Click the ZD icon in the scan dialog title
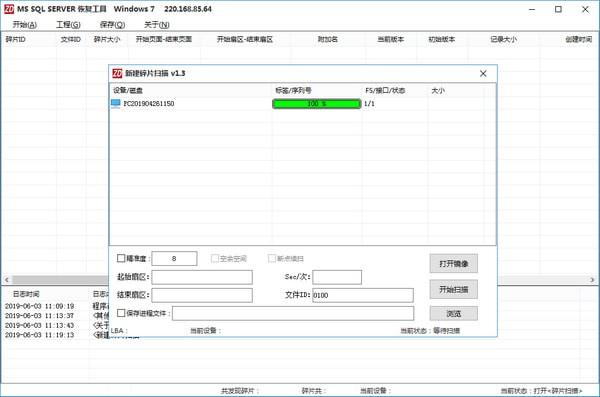 point(117,73)
